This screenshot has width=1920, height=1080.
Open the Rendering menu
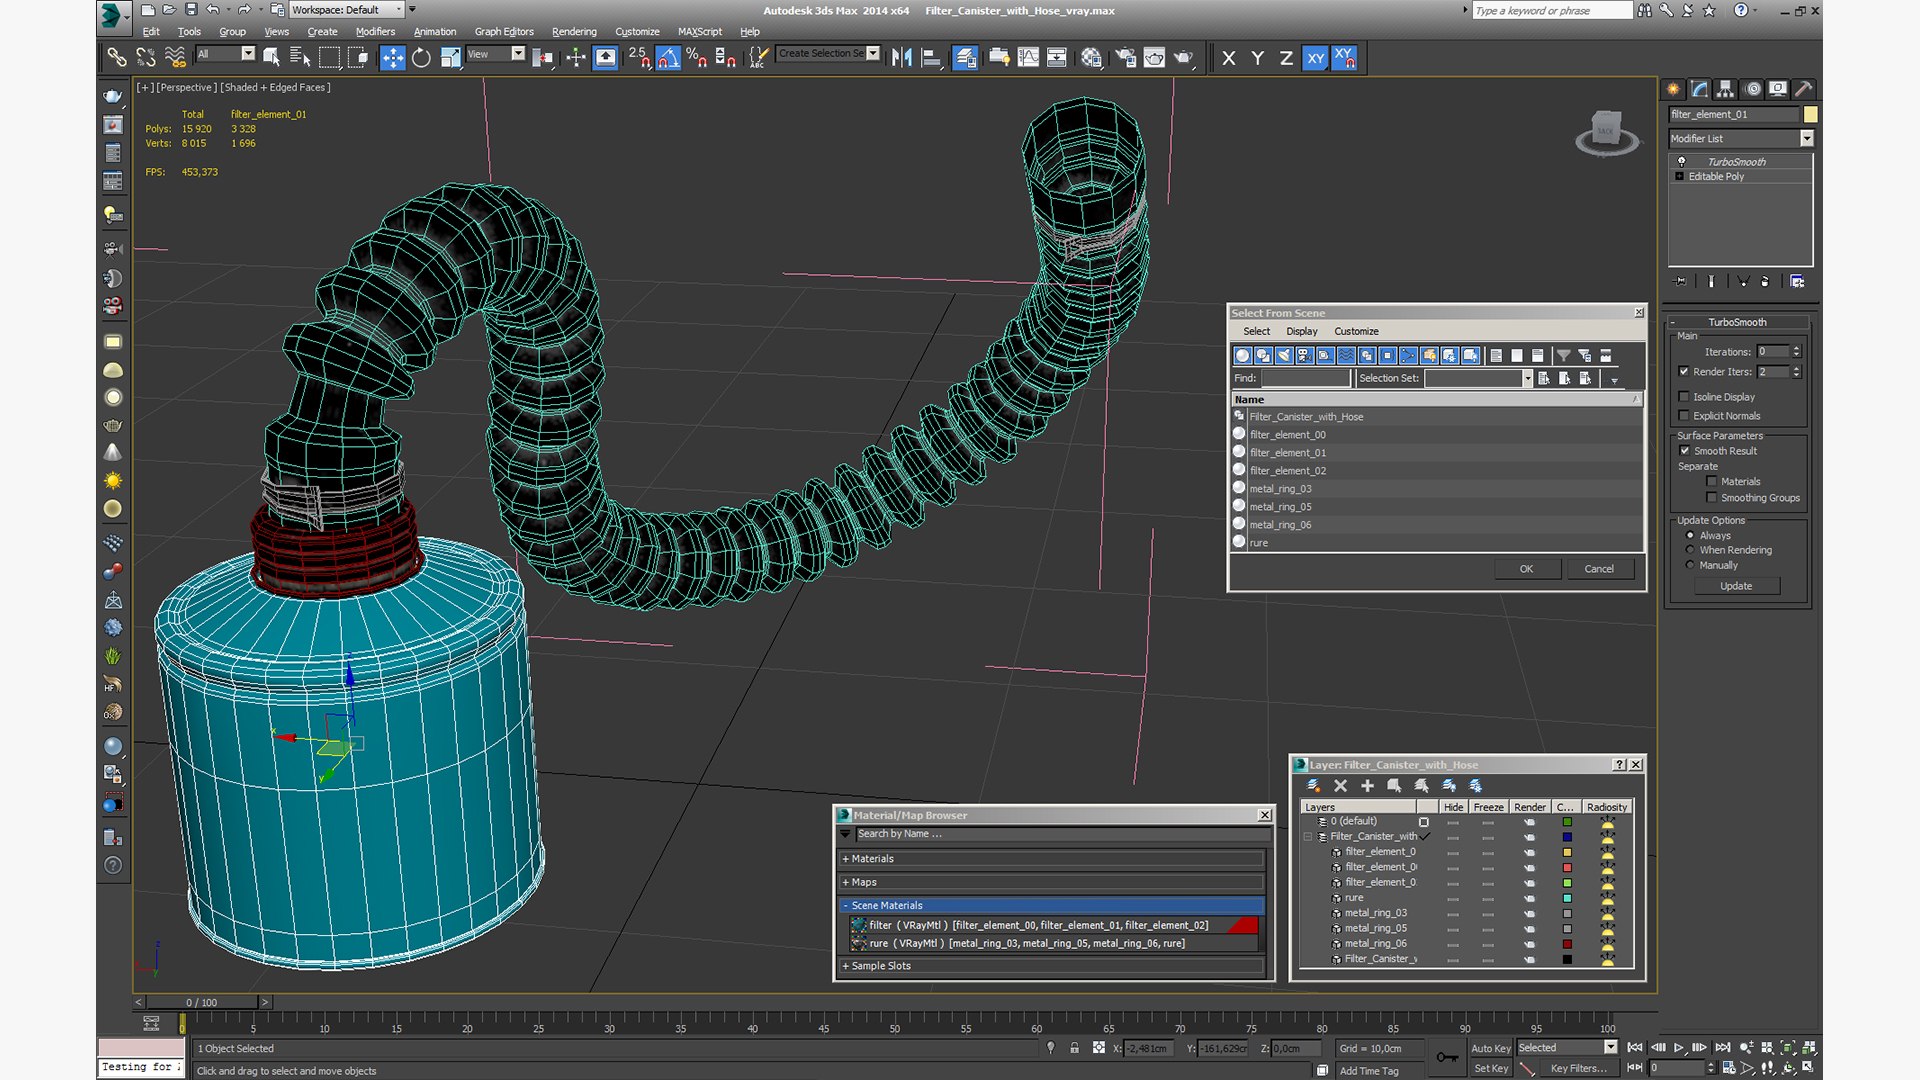[574, 31]
